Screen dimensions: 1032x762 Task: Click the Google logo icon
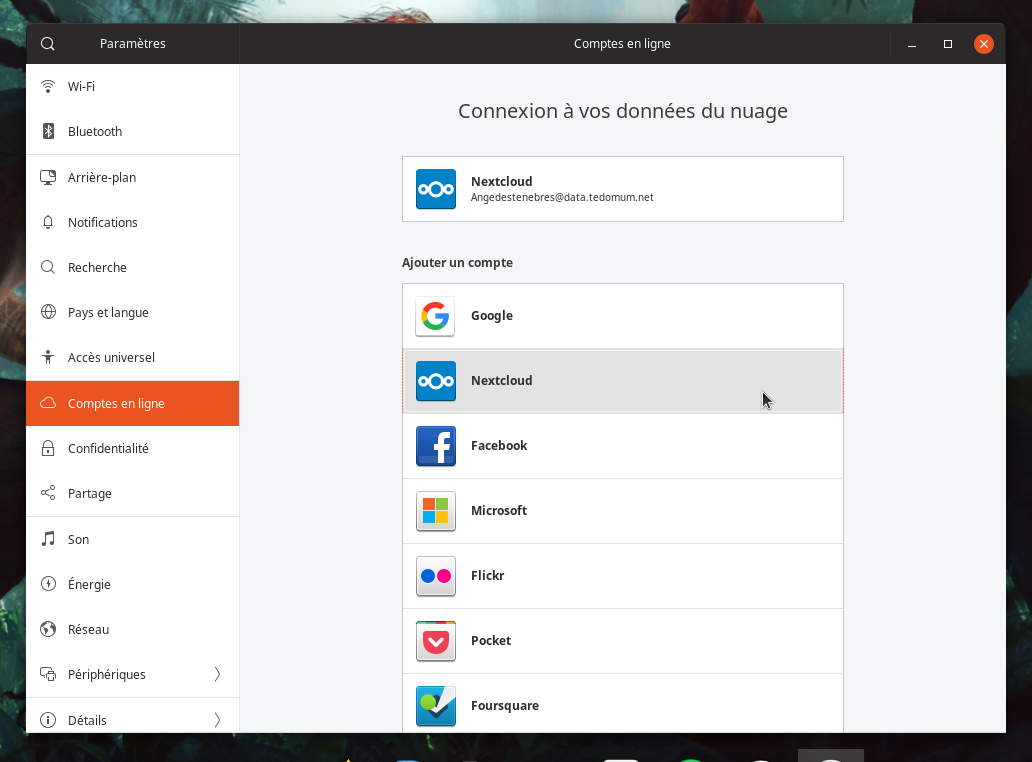coord(435,316)
